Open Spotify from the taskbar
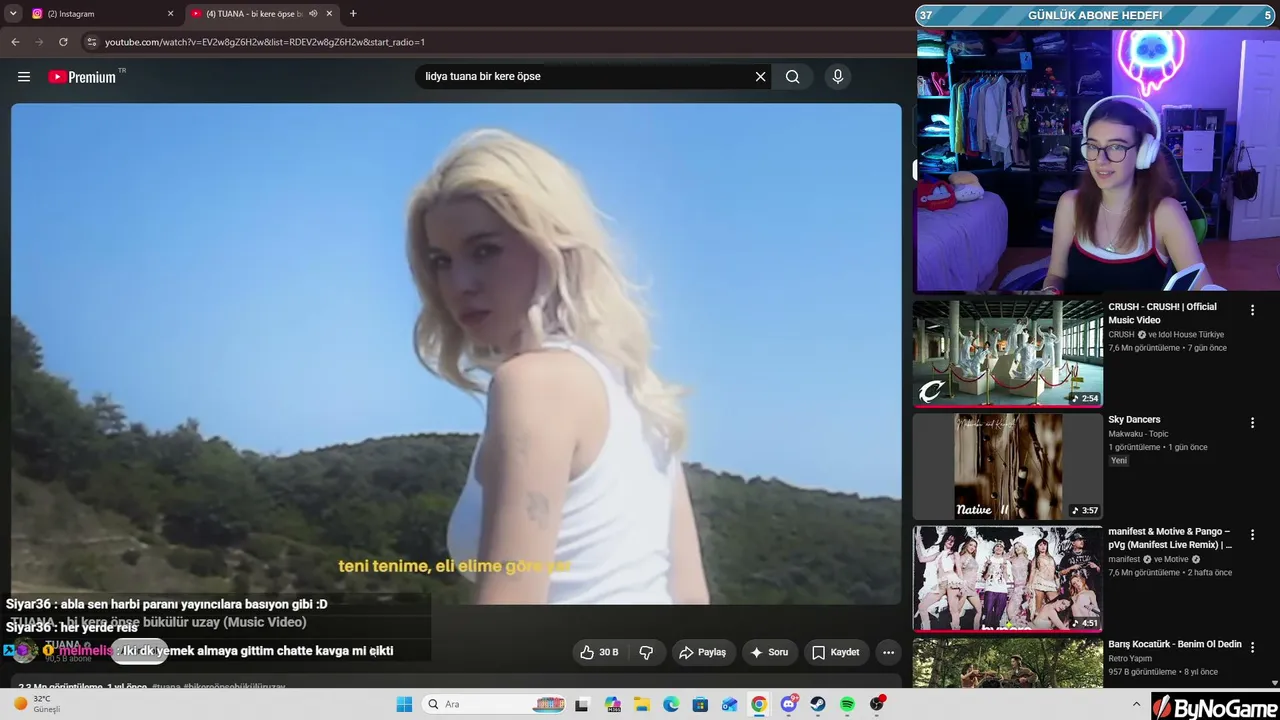1280x720 pixels. click(847, 704)
